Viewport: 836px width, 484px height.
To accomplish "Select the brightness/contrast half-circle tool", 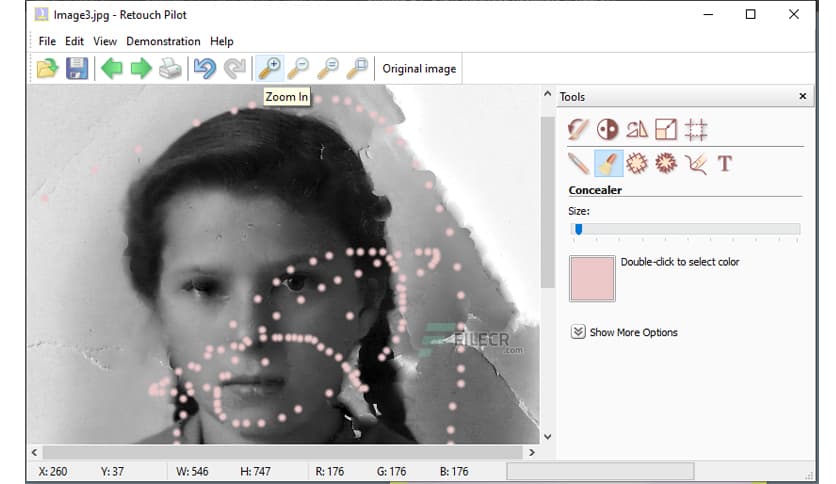I will pos(607,130).
